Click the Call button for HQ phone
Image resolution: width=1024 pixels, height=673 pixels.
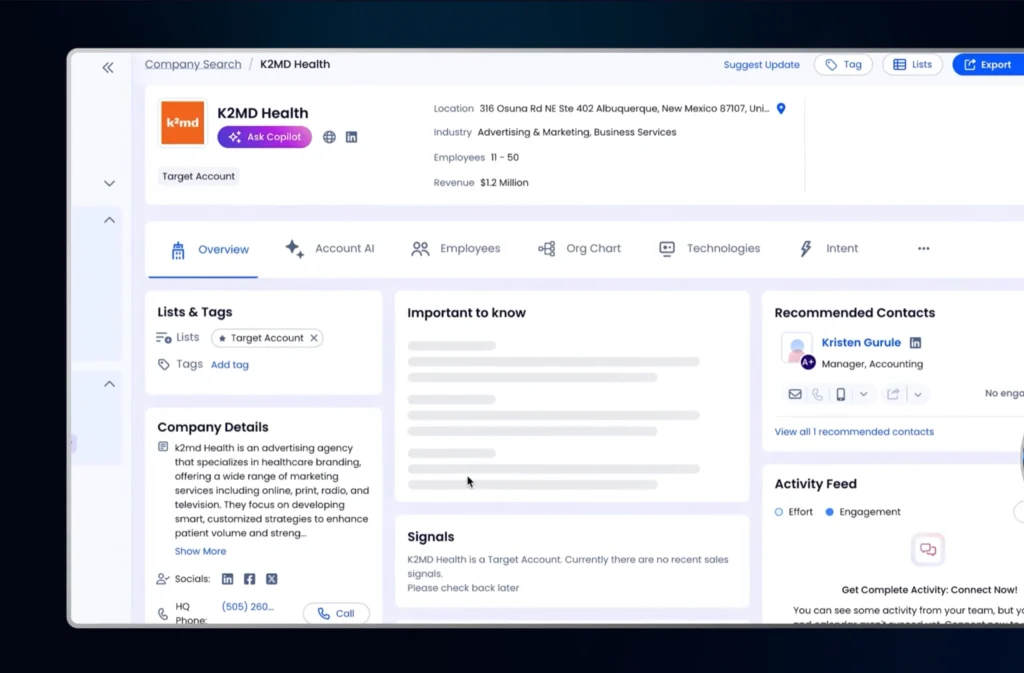point(336,614)
